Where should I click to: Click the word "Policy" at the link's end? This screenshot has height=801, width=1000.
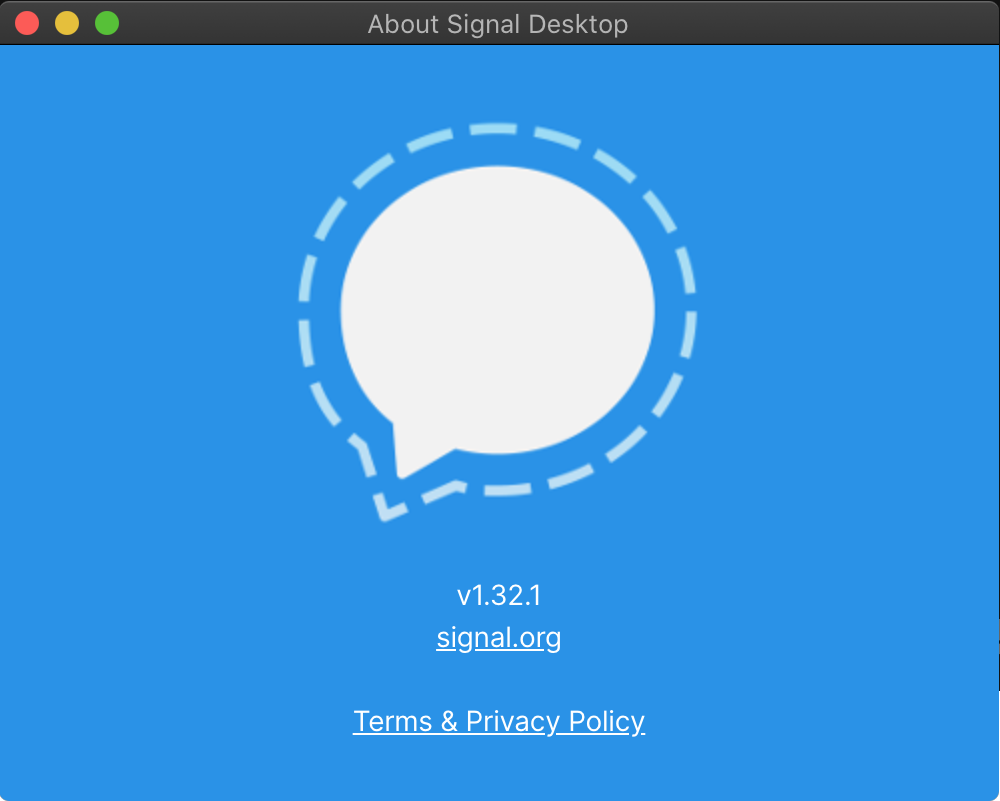pos(607,721)
